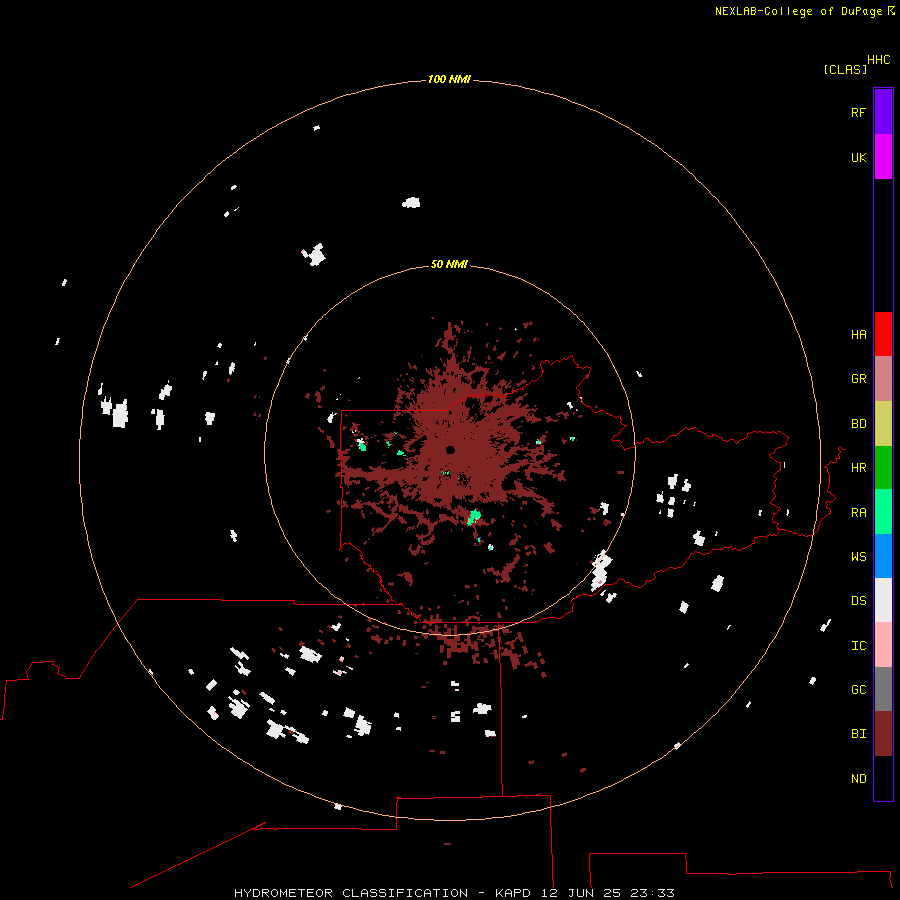Click the HA legend label

pyautogui.click(x=858, y=335)
